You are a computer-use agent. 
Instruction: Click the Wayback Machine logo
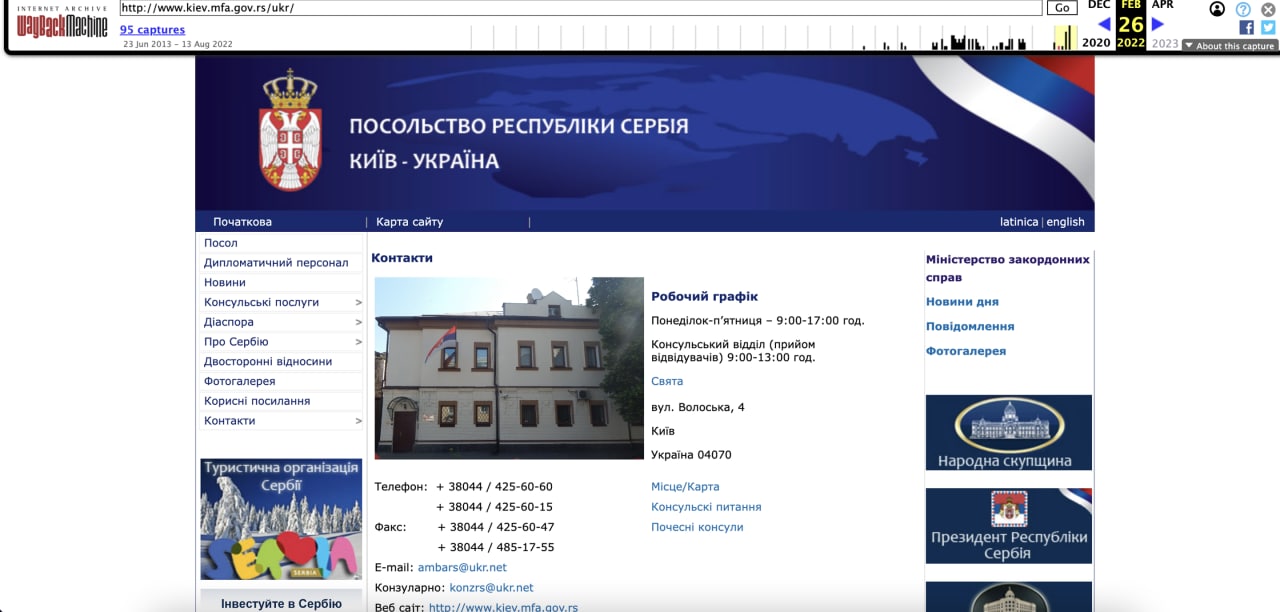pos(62,24)
